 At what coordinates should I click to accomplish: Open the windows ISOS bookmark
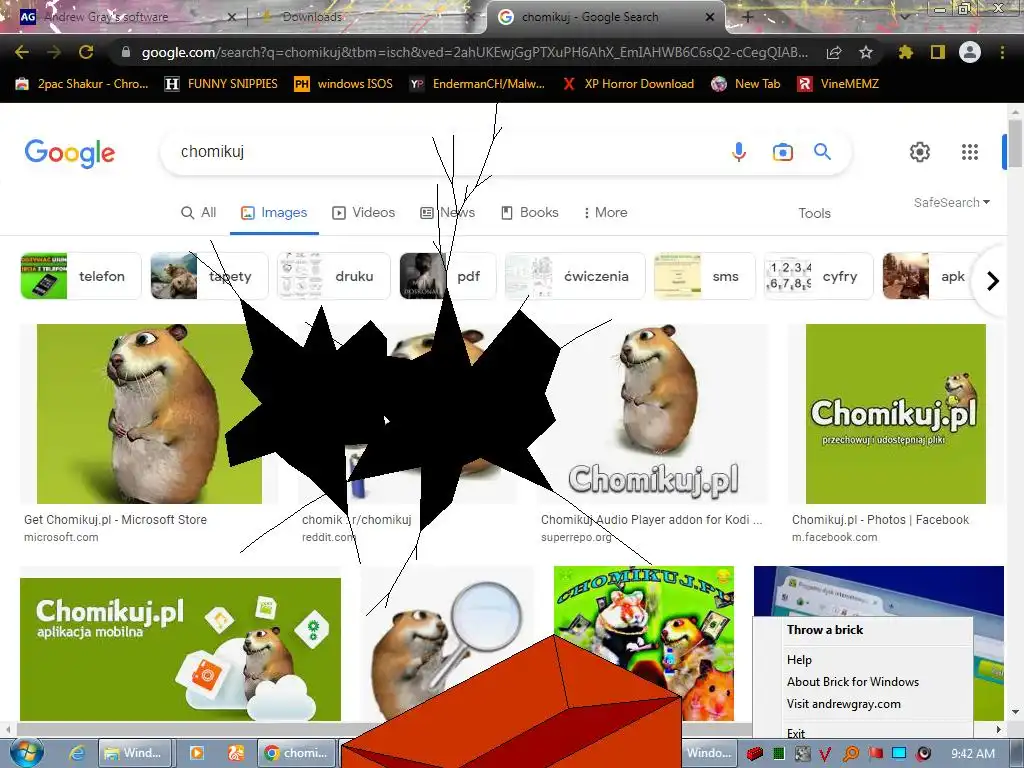(344, 84)
